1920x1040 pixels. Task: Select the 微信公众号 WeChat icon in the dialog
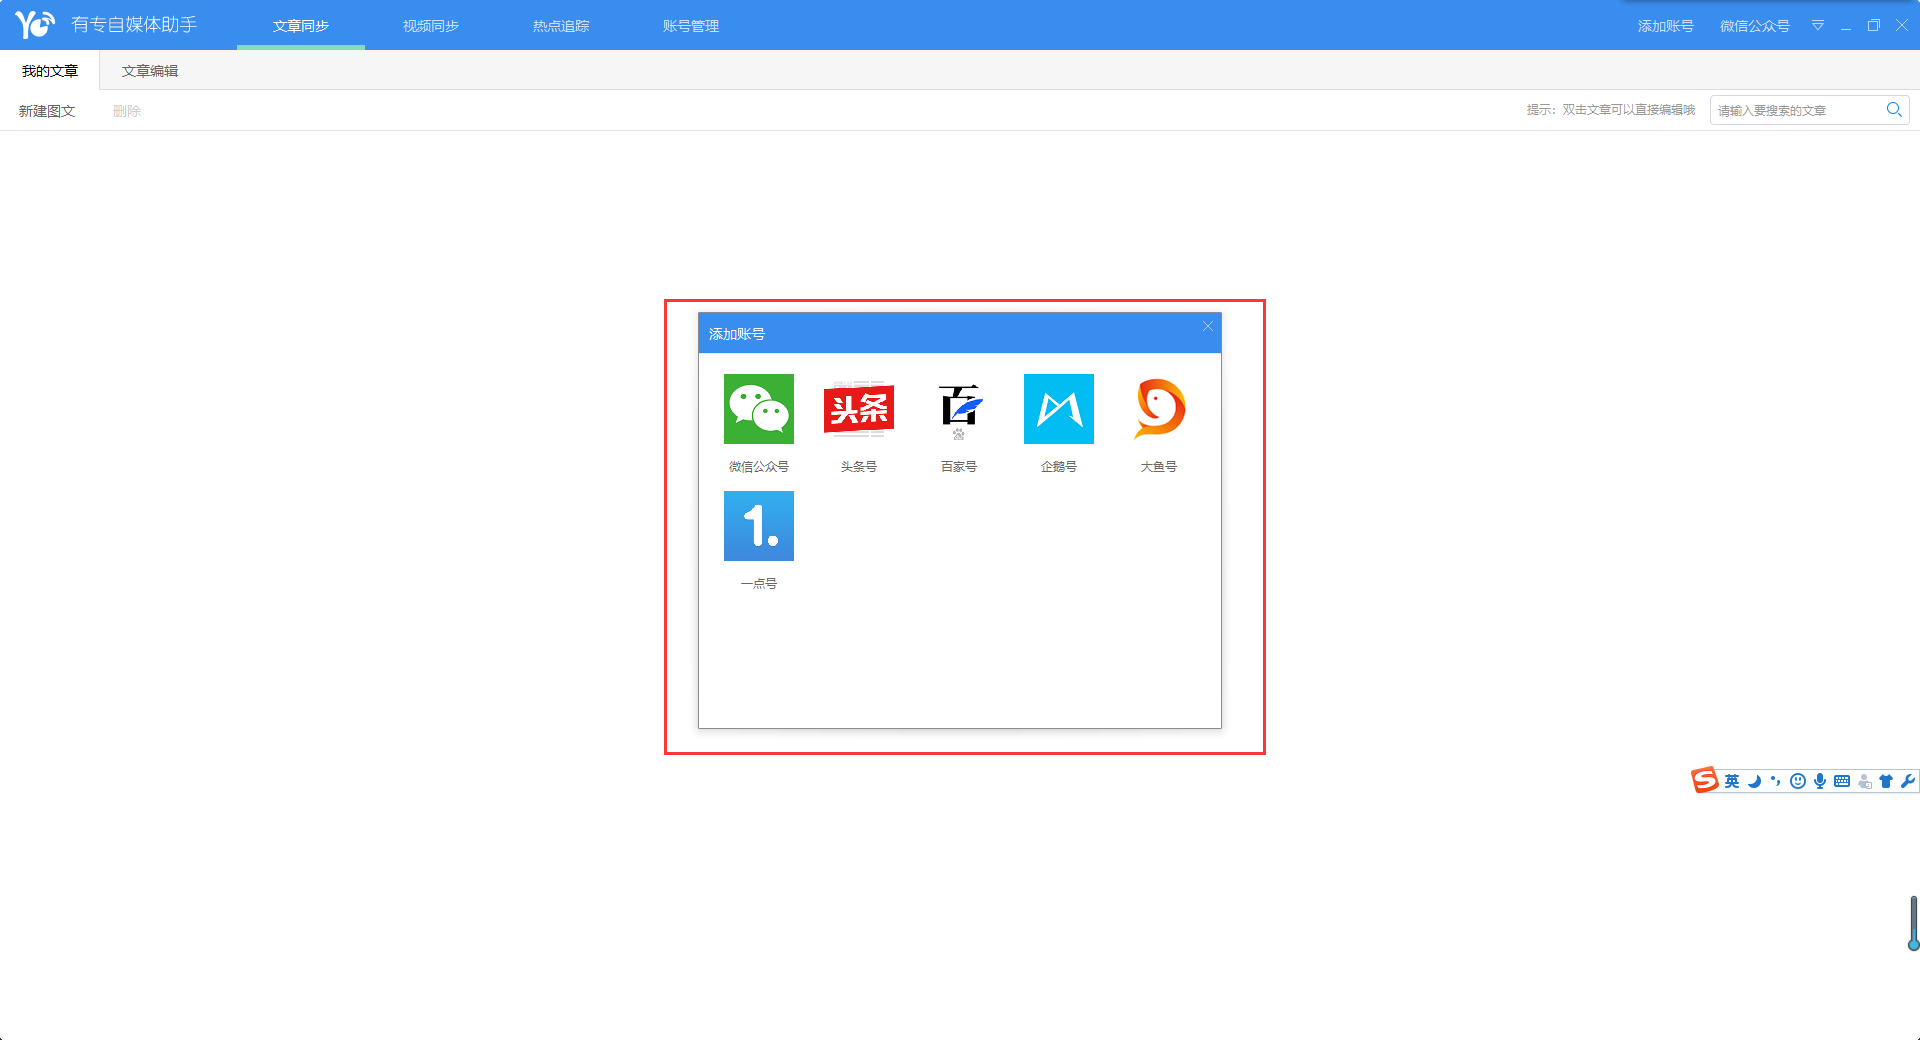pyautogui.click(x=759, y=409)
